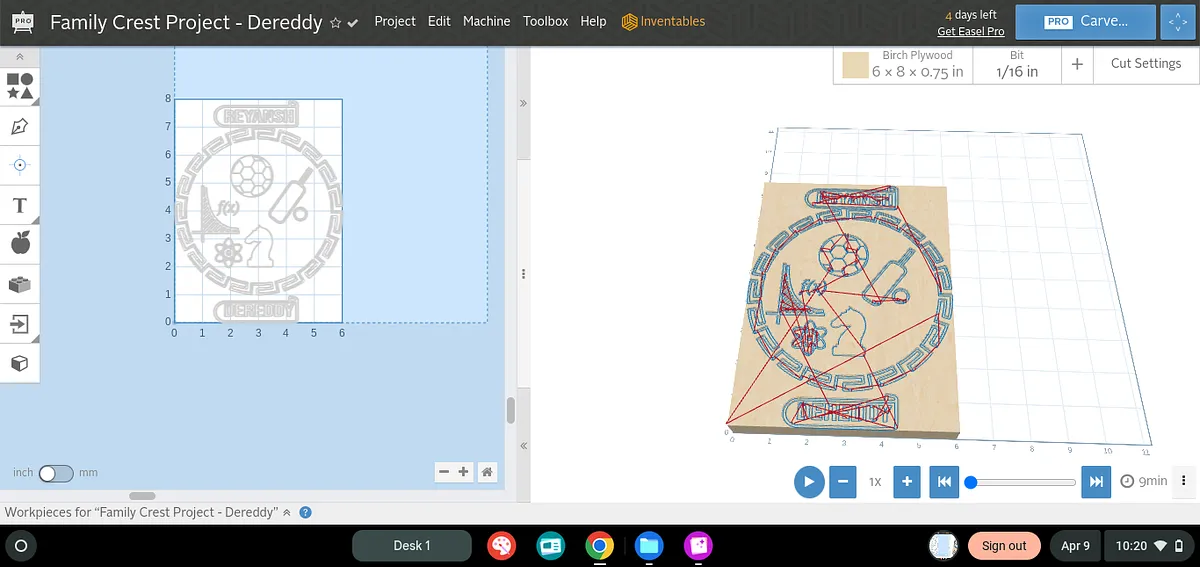Image resolution: width=1200 pixels, height=567 pixels.
Task: Choose the Text tool
Action: click(x=20, y=206)
